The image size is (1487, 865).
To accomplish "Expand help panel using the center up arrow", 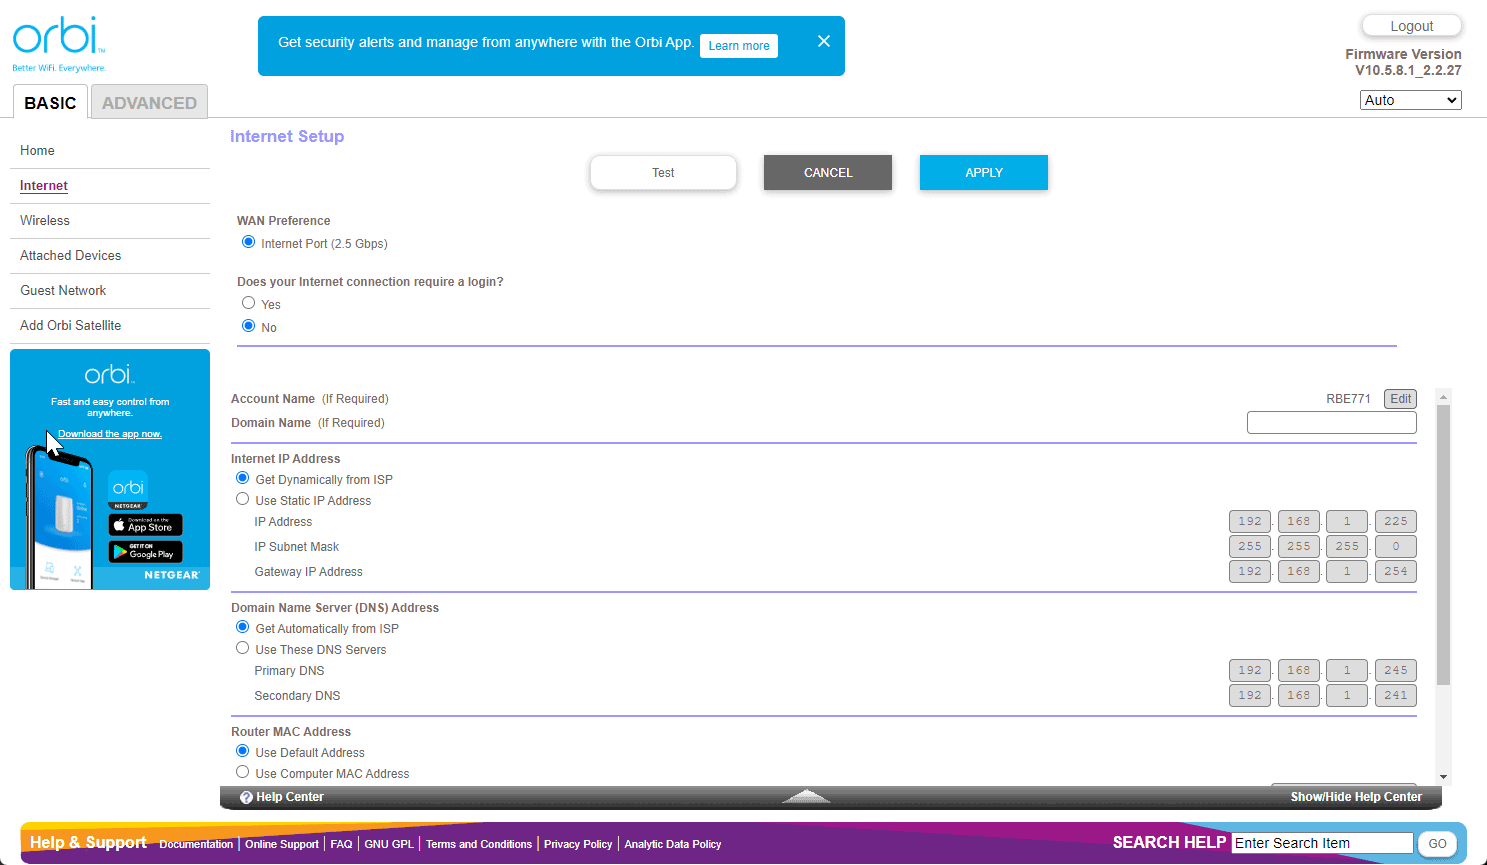I will coord(806,796).
